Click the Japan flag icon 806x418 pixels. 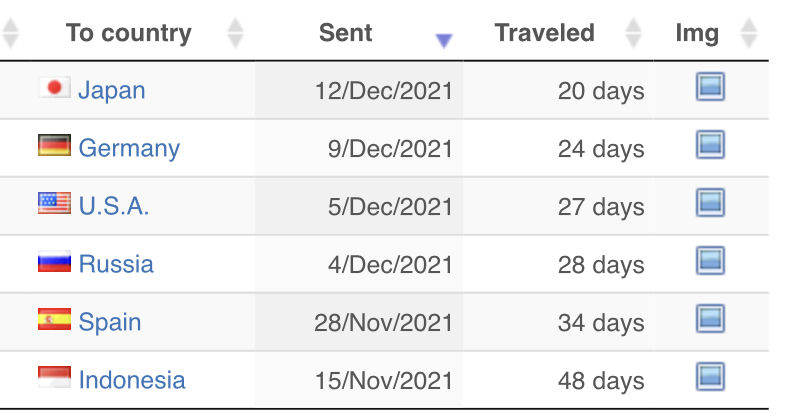(x=54, y=87)
